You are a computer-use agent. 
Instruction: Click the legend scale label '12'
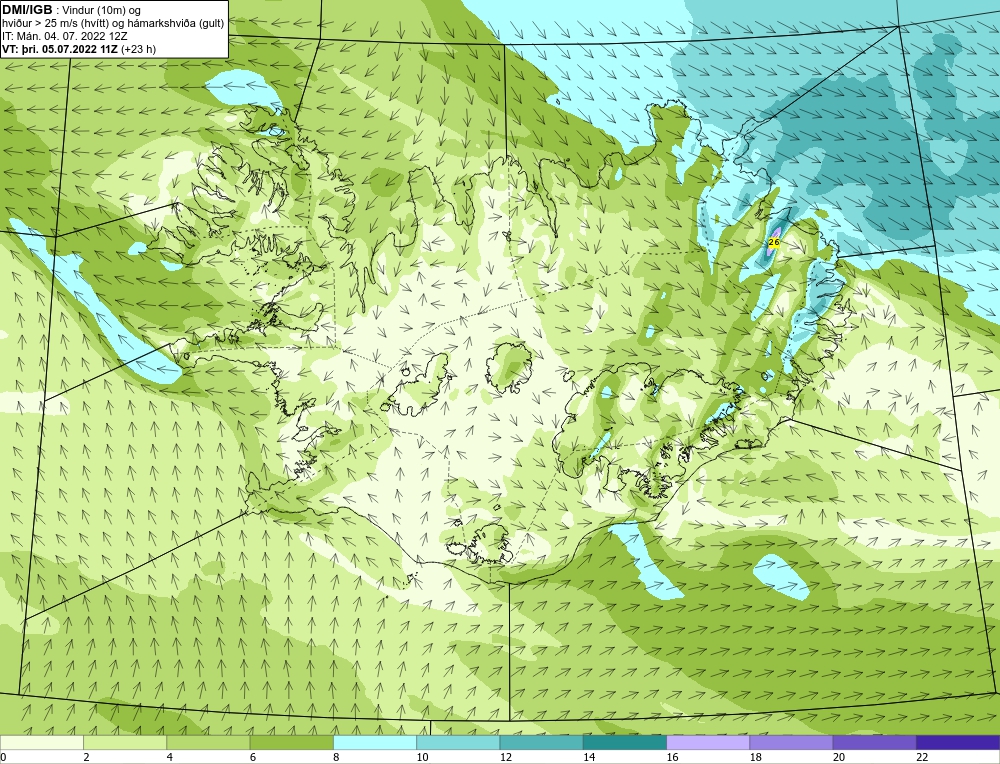click(506, 757)
